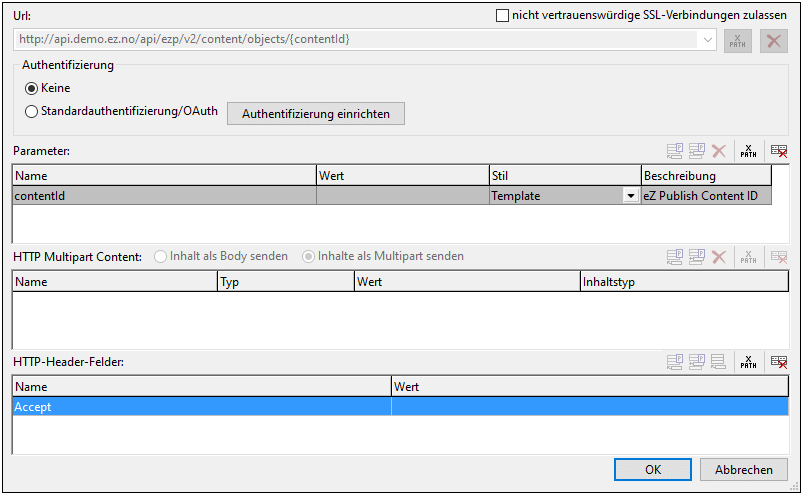Enable 'nicht vertrauenswürdige SSL-Verbindungen zulassen' checkbox
The height and width of the screenshot is (495, 803).
point(502,16)
